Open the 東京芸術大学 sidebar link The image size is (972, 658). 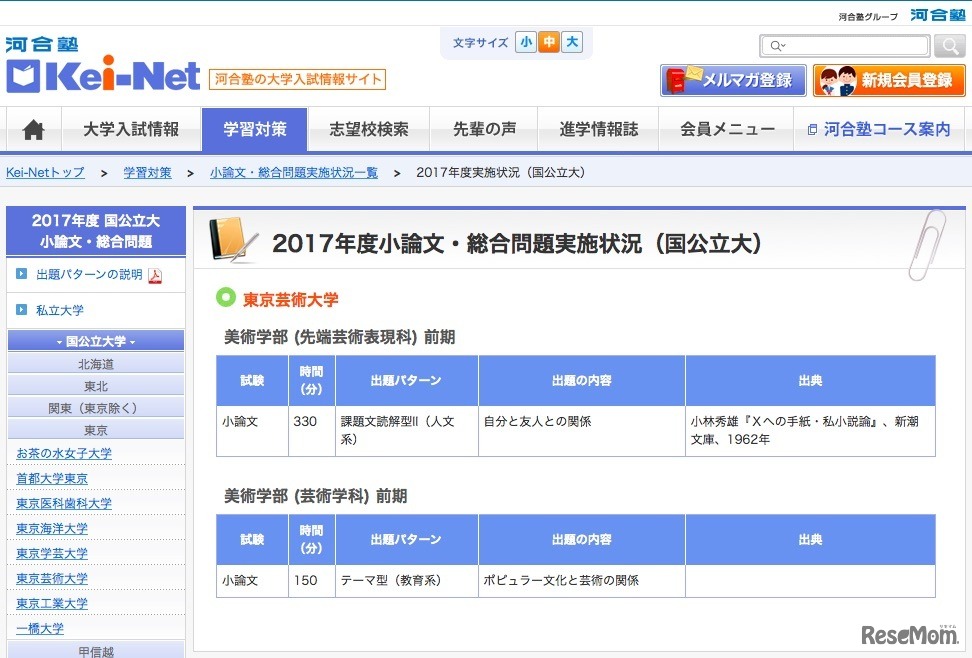[x=51, y=578]
